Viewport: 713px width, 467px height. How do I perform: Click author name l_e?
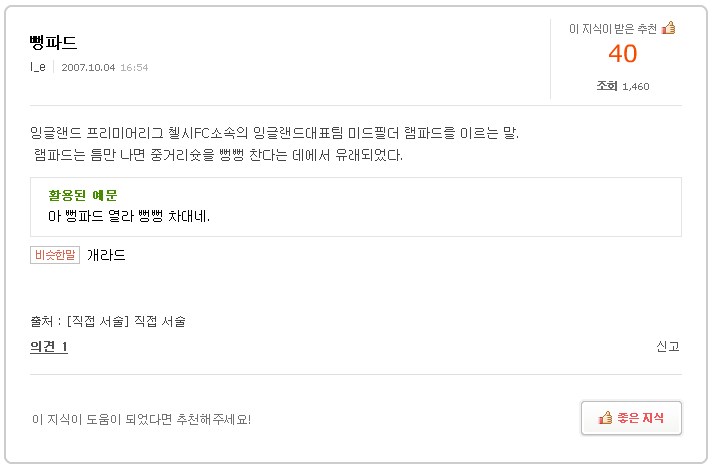pyautogui.click(x=38, y=68)
